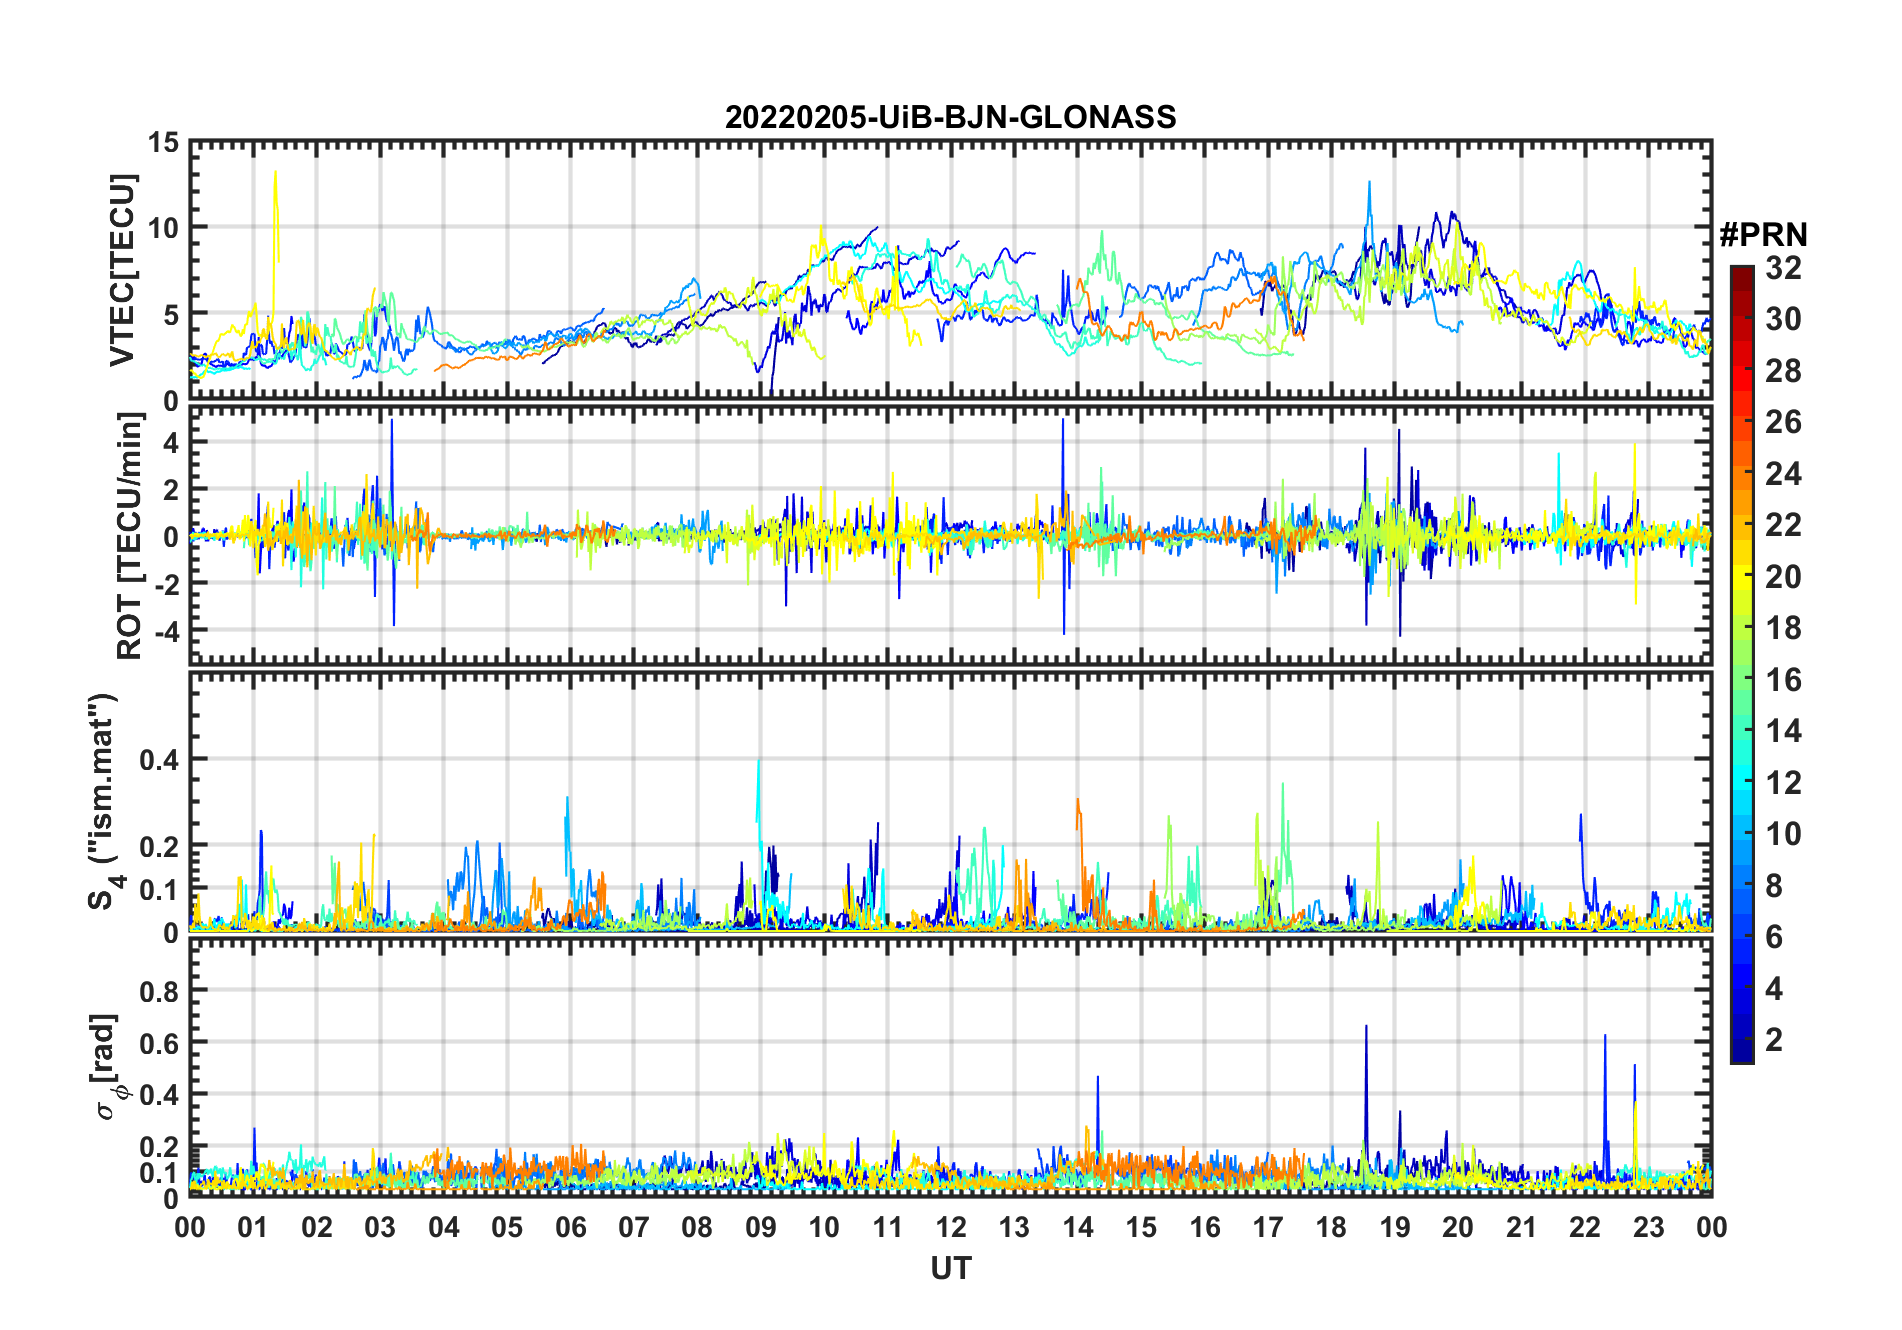Click the "16" label on the PRN colorbar
This screenshot has width=1902, height=1330.
click(x=1783, y=680)
